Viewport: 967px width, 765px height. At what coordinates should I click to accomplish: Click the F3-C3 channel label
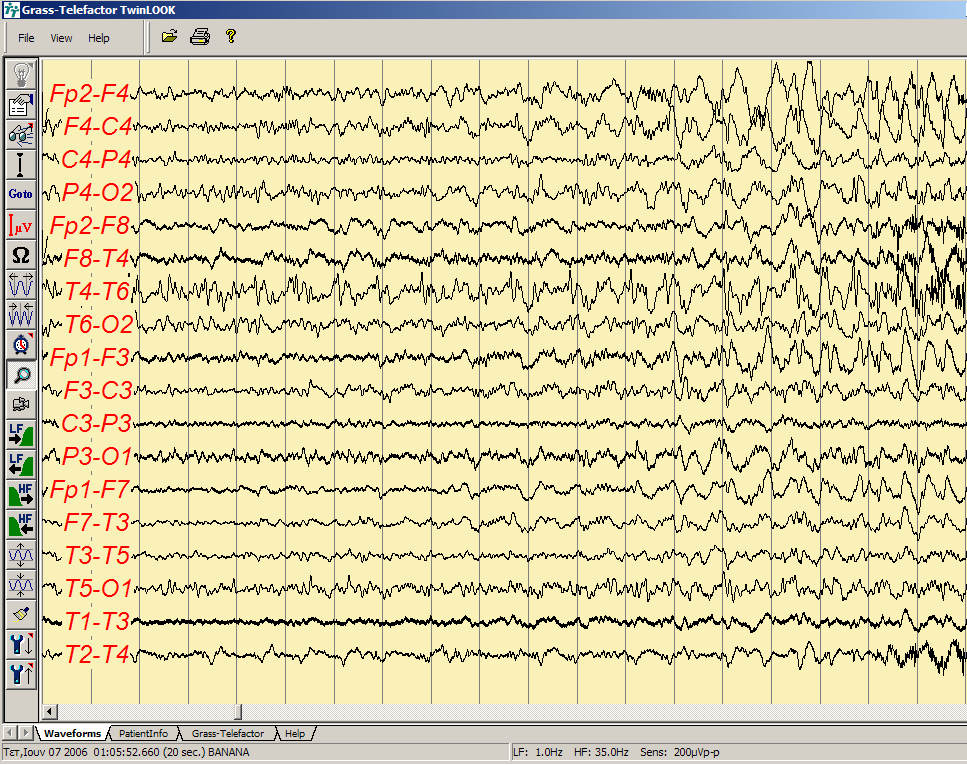coord(97,391)
